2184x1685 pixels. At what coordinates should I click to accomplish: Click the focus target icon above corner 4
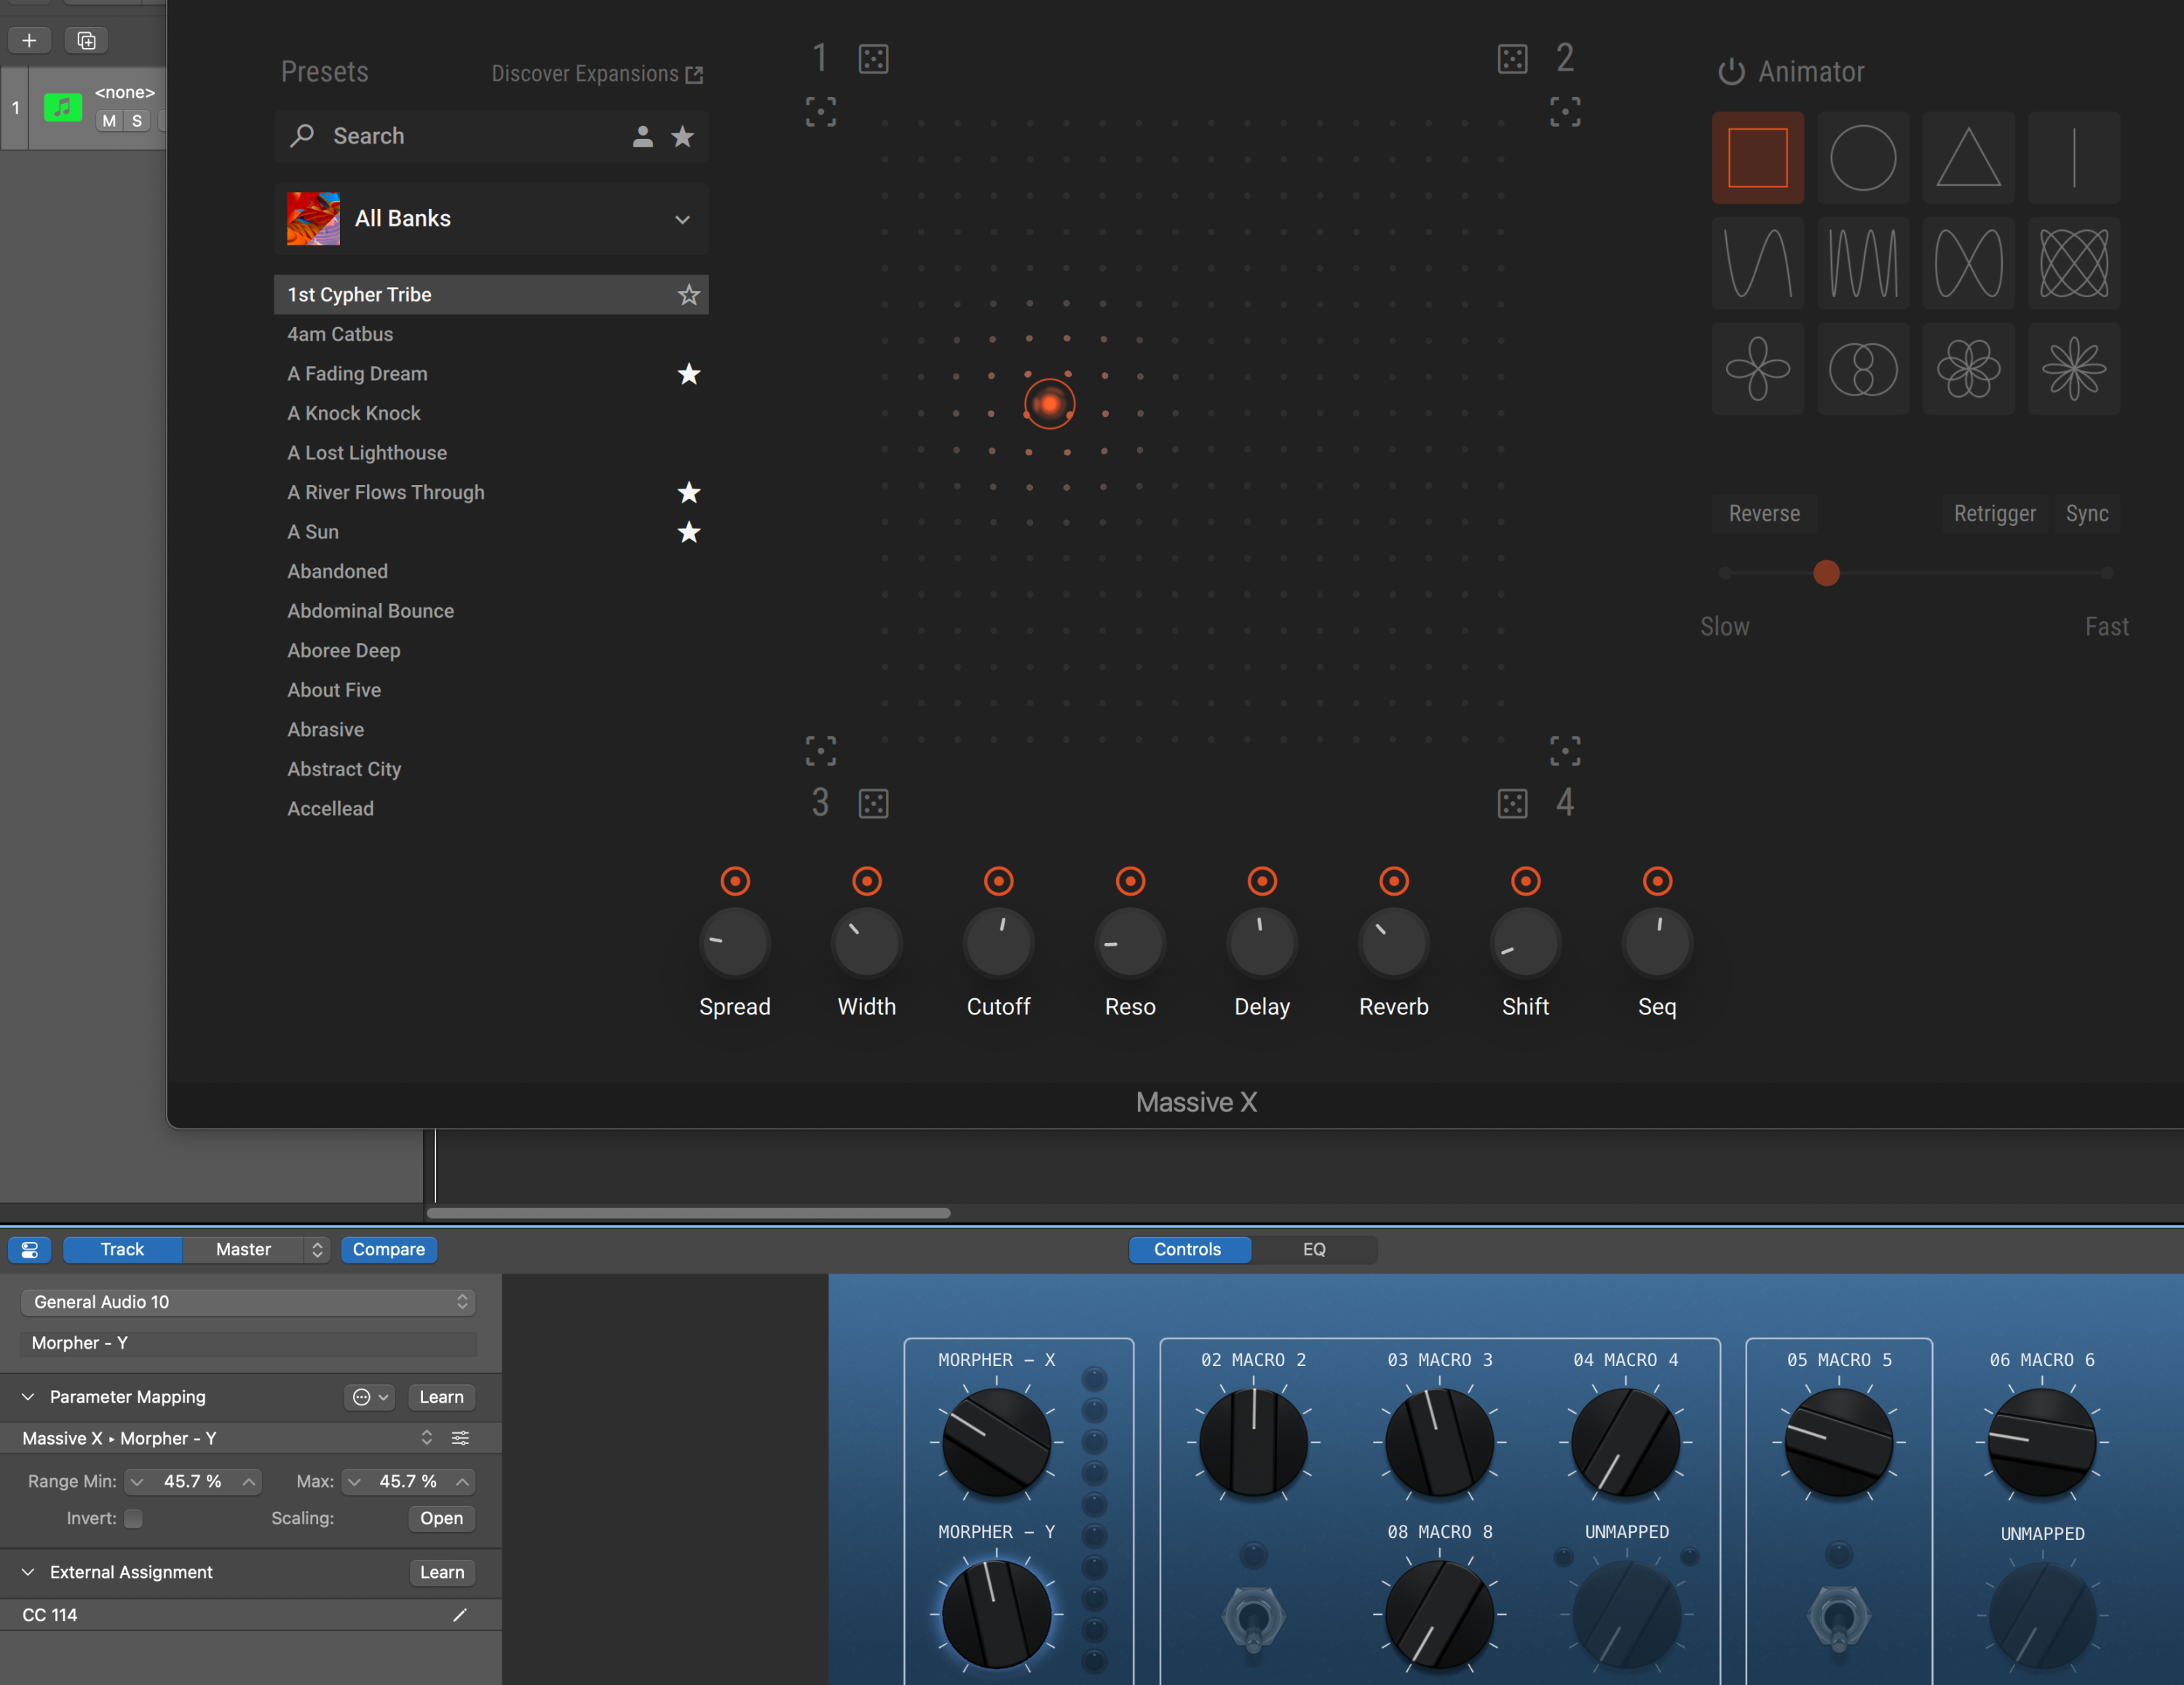coord(1565,751)
